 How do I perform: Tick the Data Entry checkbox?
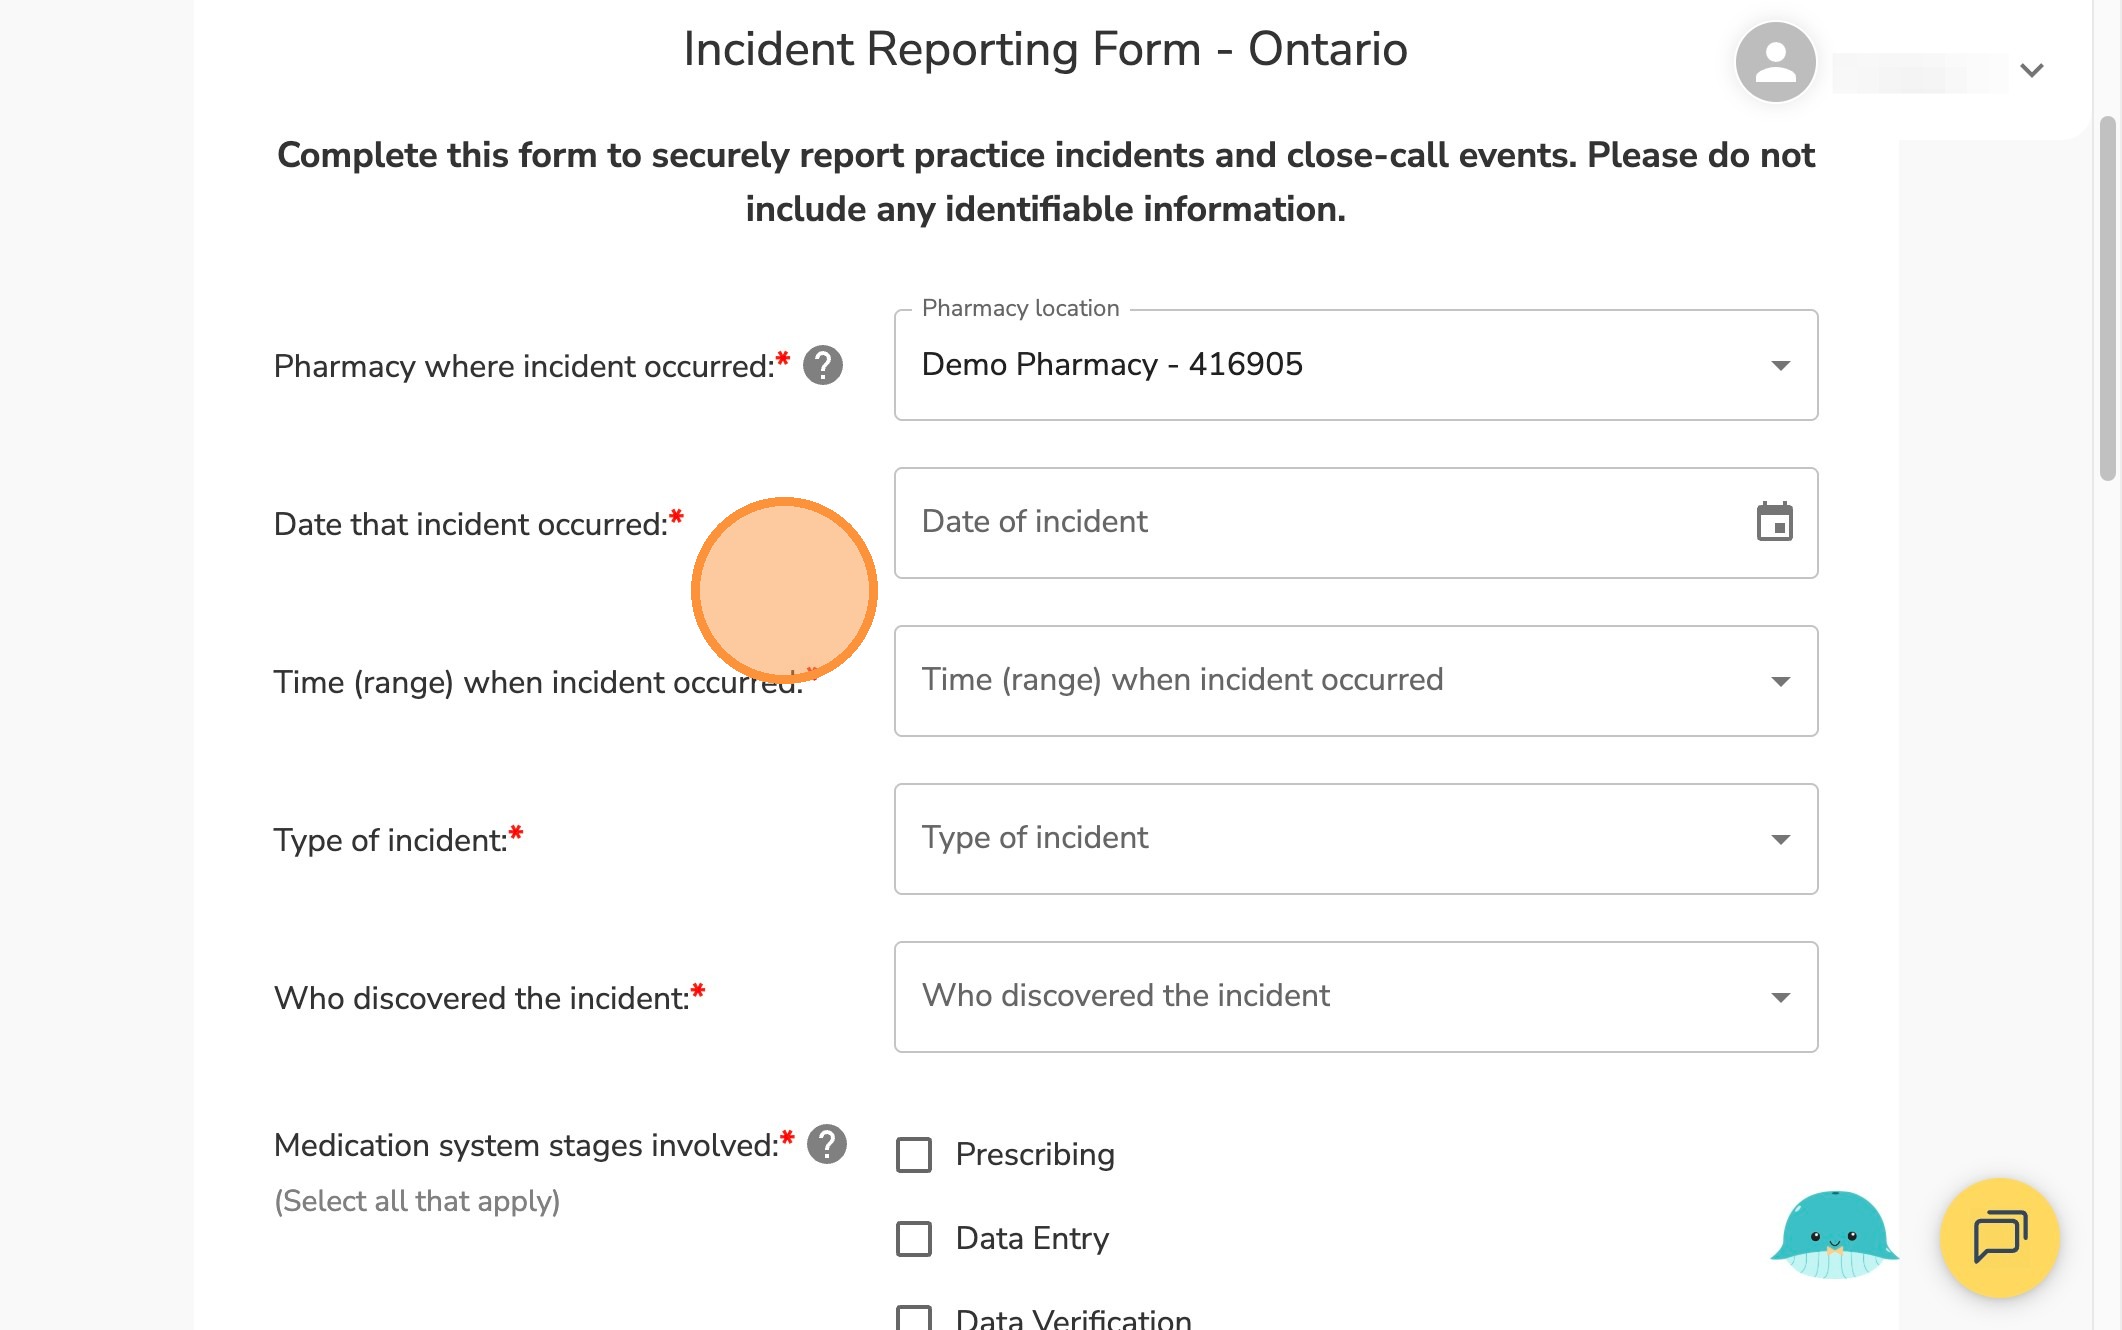[914, 1239]
